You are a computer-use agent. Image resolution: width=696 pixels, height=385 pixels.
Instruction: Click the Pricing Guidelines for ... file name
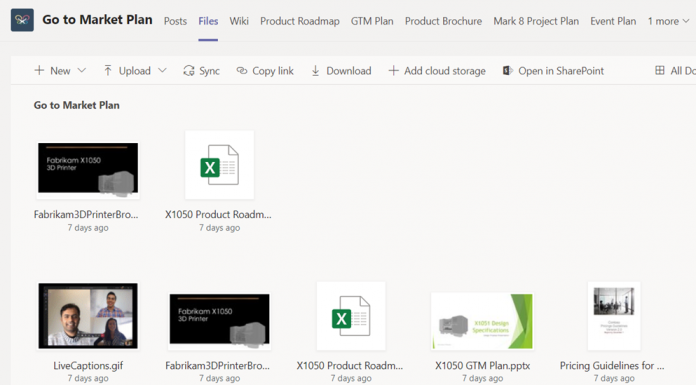click(612, 365)
